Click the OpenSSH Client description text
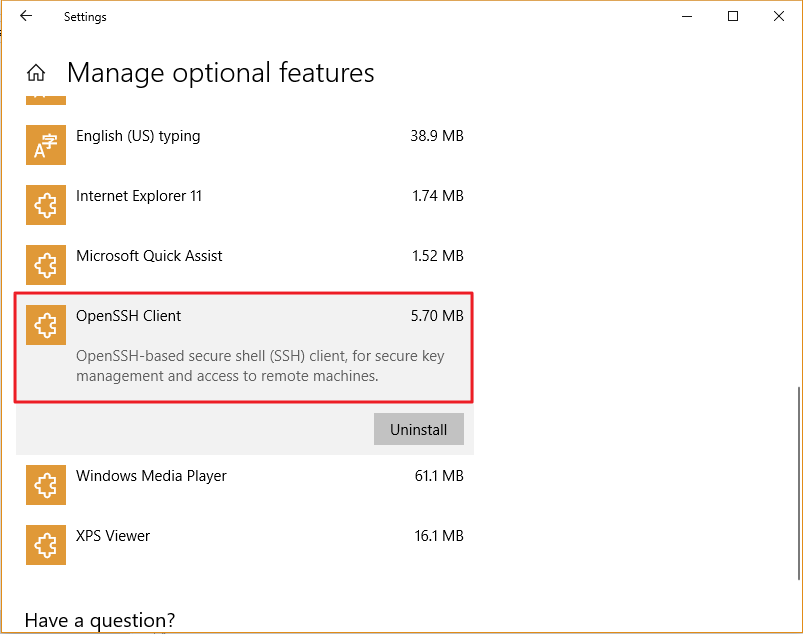This screenshot has width=803, height=634. [x=260, y=366]
